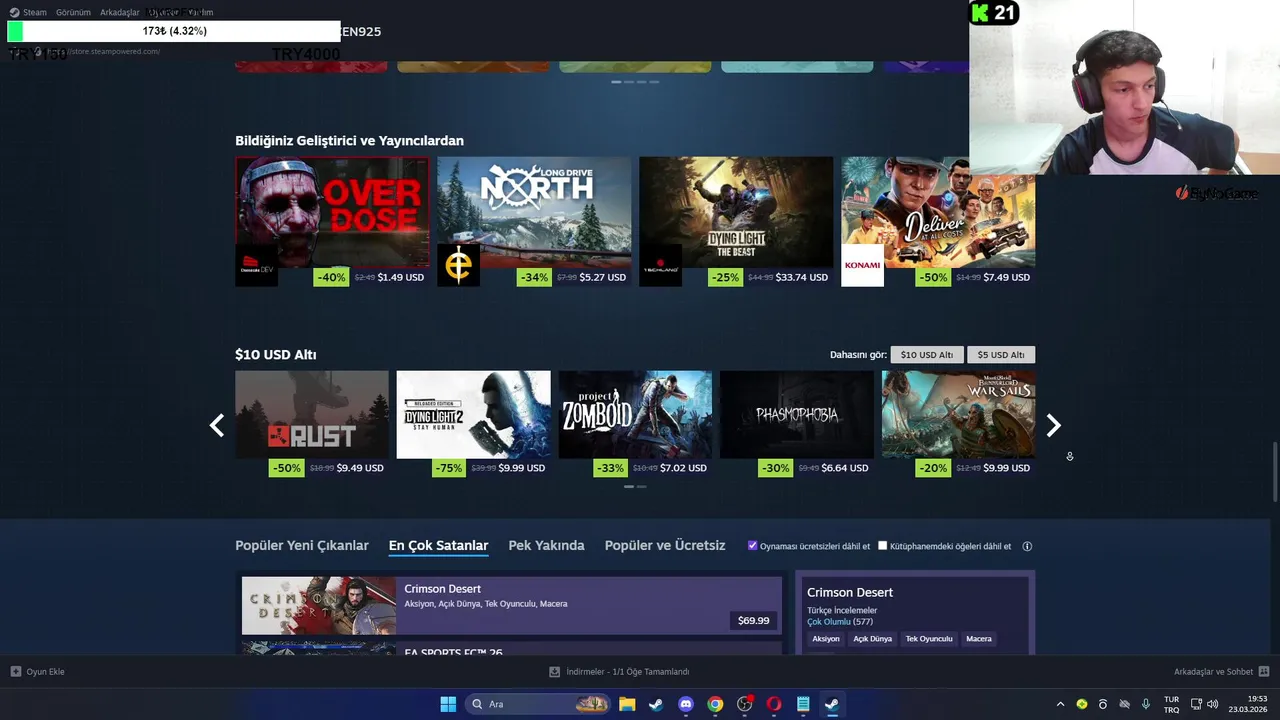Click the $10 USD Altı carousel page indicator
1280x720 pixels.
tap(635, 486)
